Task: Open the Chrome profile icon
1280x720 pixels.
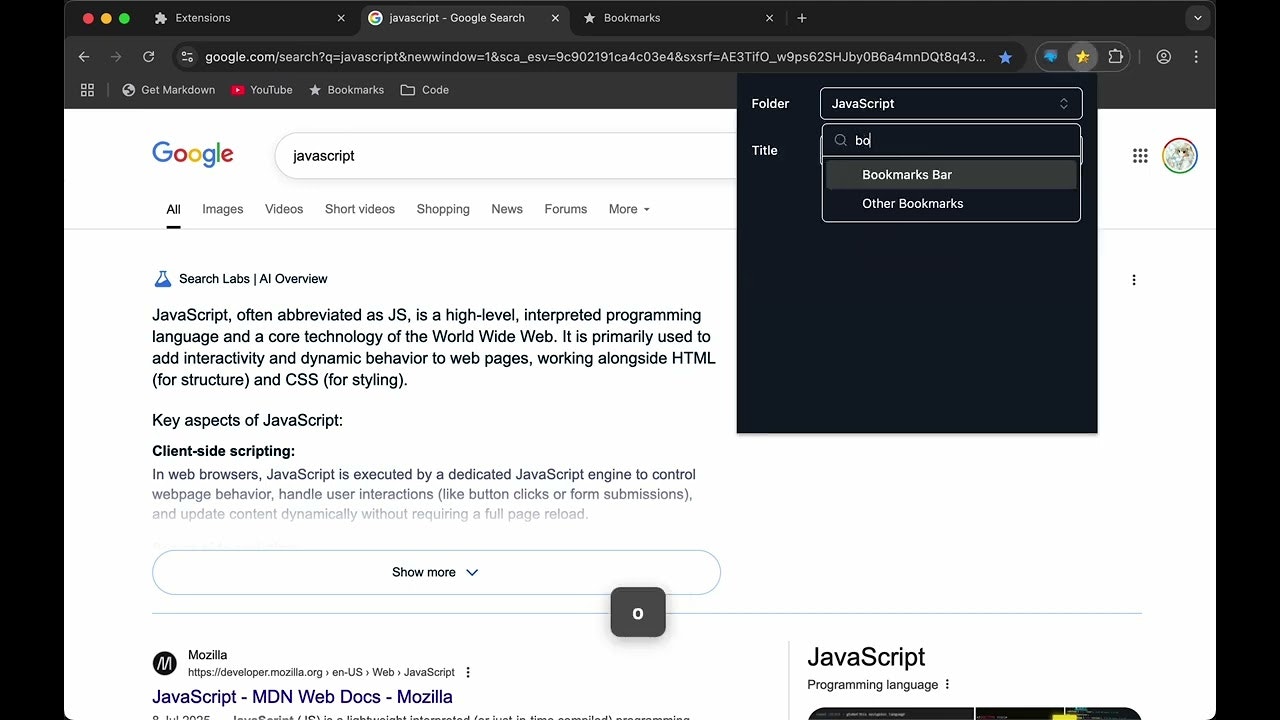Action: point(1164,57)
